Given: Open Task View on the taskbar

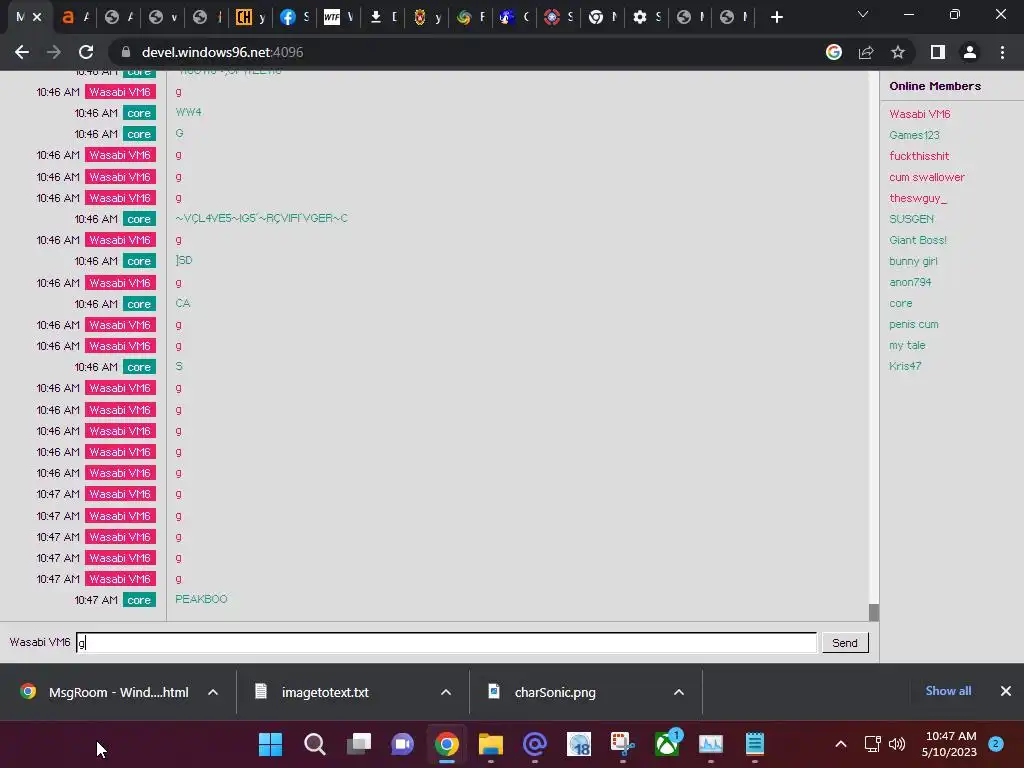Looking at the screenshot, I should 359,744.
